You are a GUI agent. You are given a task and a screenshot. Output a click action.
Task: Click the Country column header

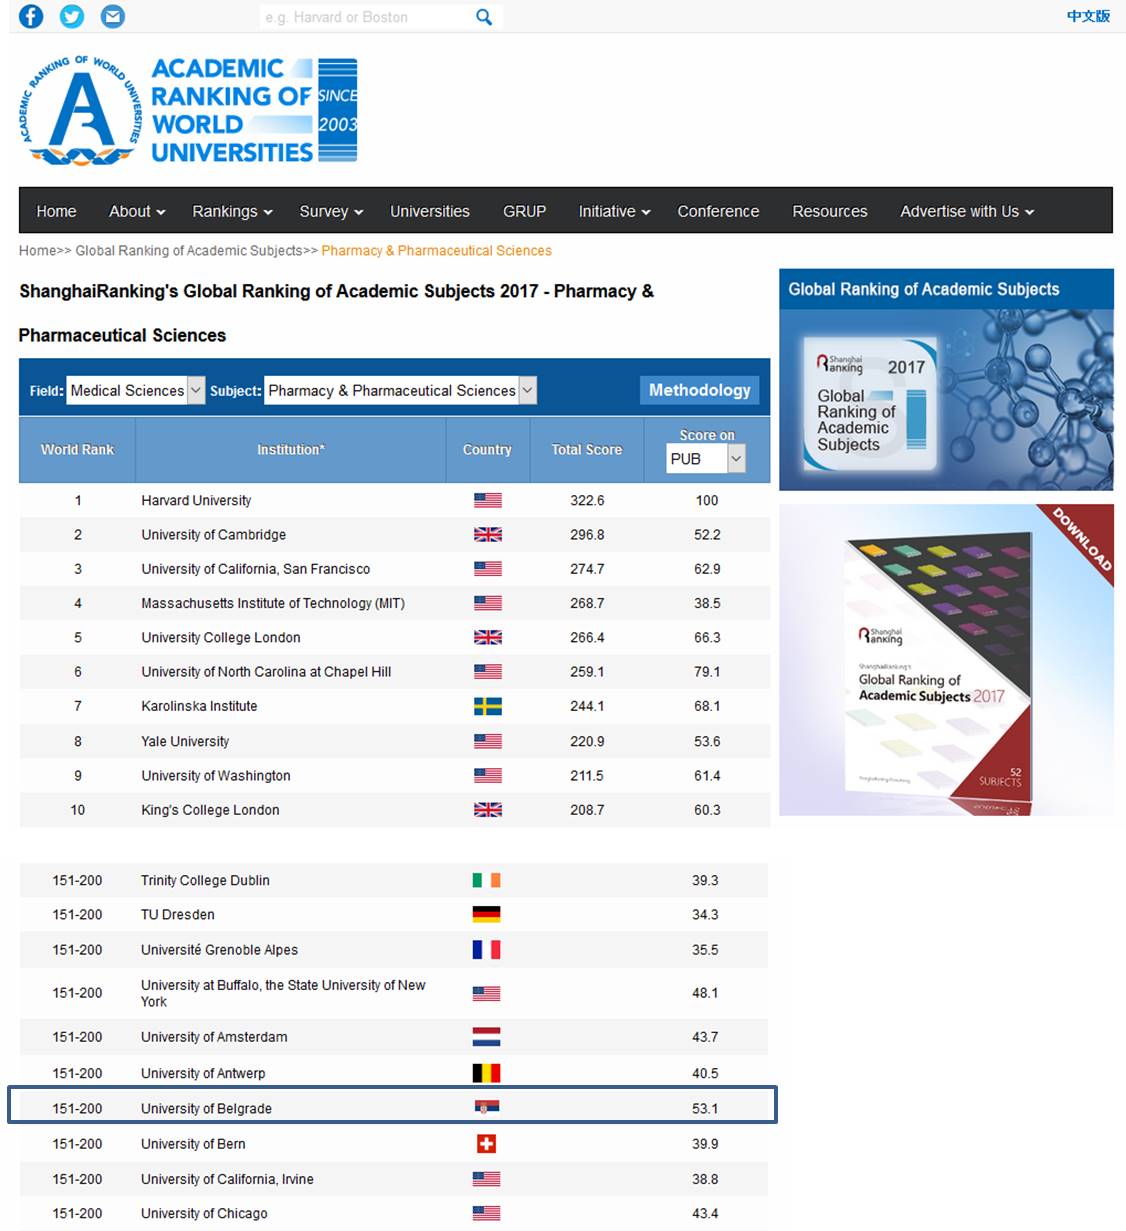[x=487, y=450]
